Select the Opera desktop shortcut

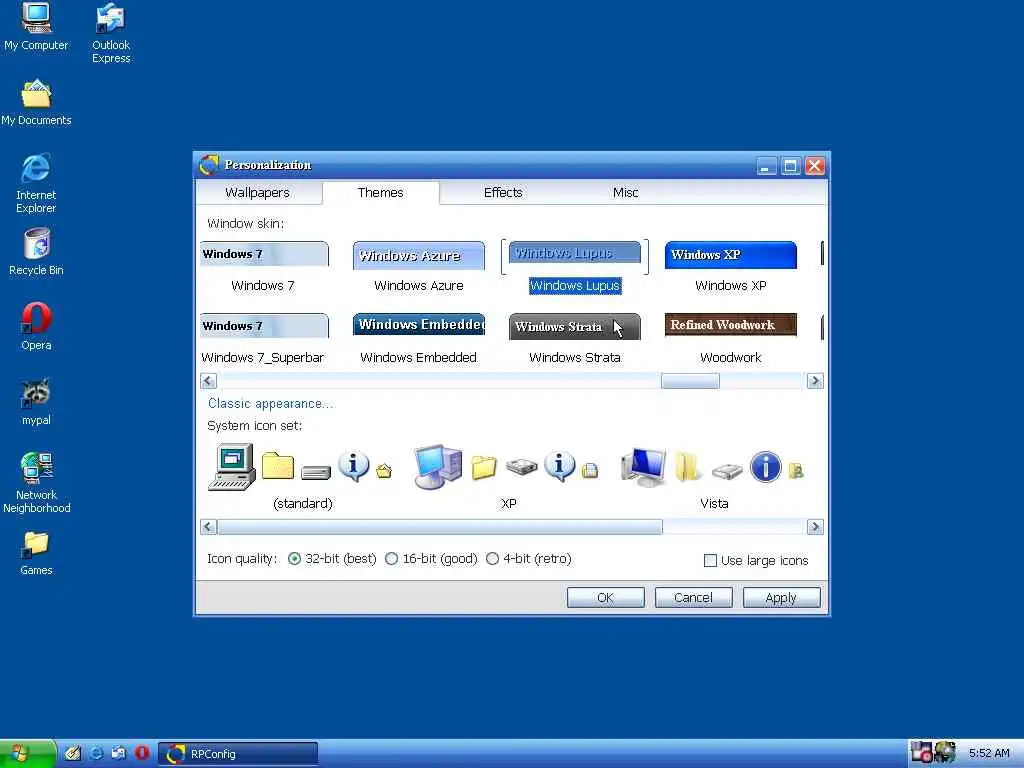tap(37, 327)
